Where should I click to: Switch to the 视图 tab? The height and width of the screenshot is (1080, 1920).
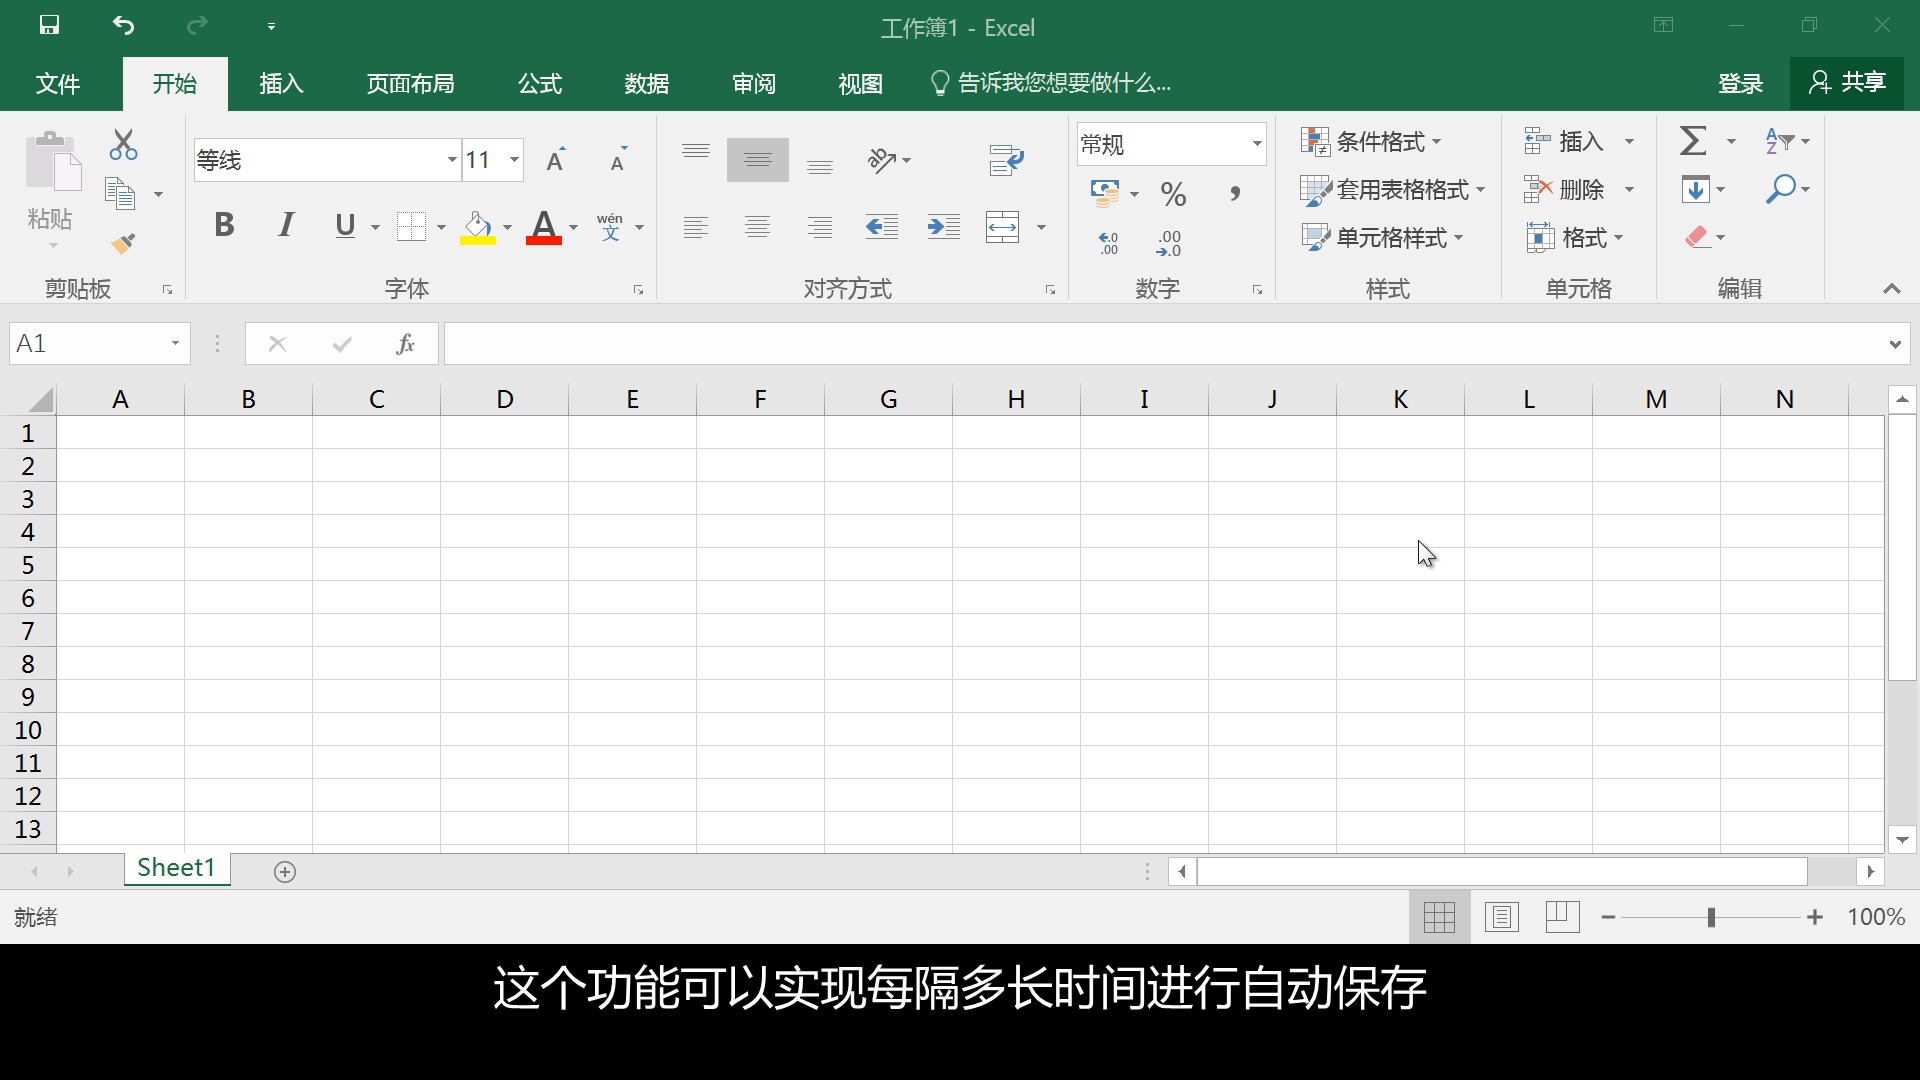click(x=860, y=84)
